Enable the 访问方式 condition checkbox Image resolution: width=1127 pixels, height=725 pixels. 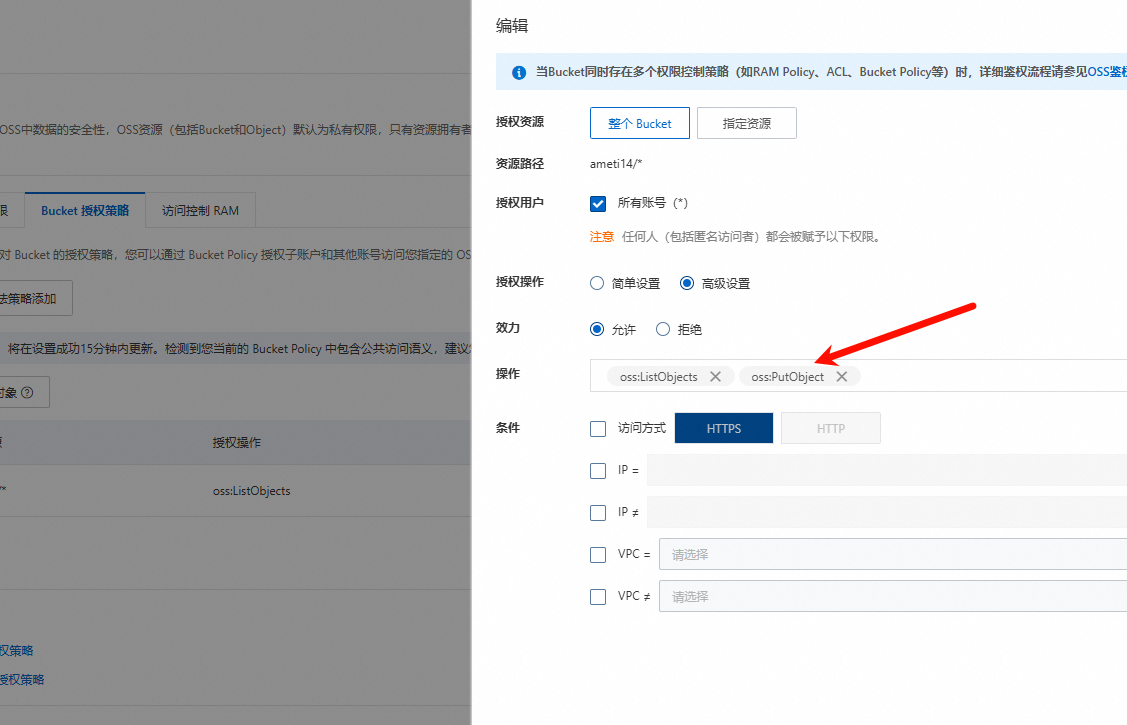coord(598,428)
